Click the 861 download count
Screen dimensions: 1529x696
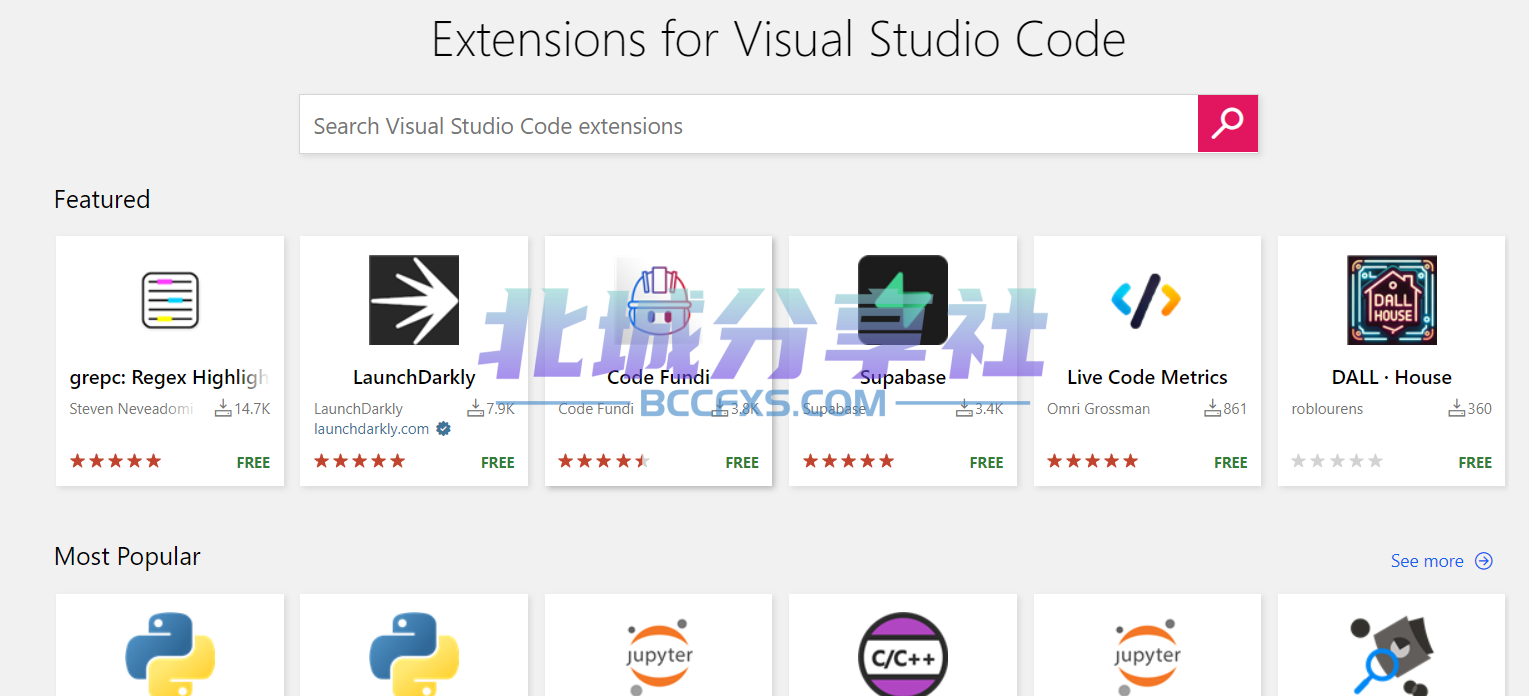[1235, 408]
